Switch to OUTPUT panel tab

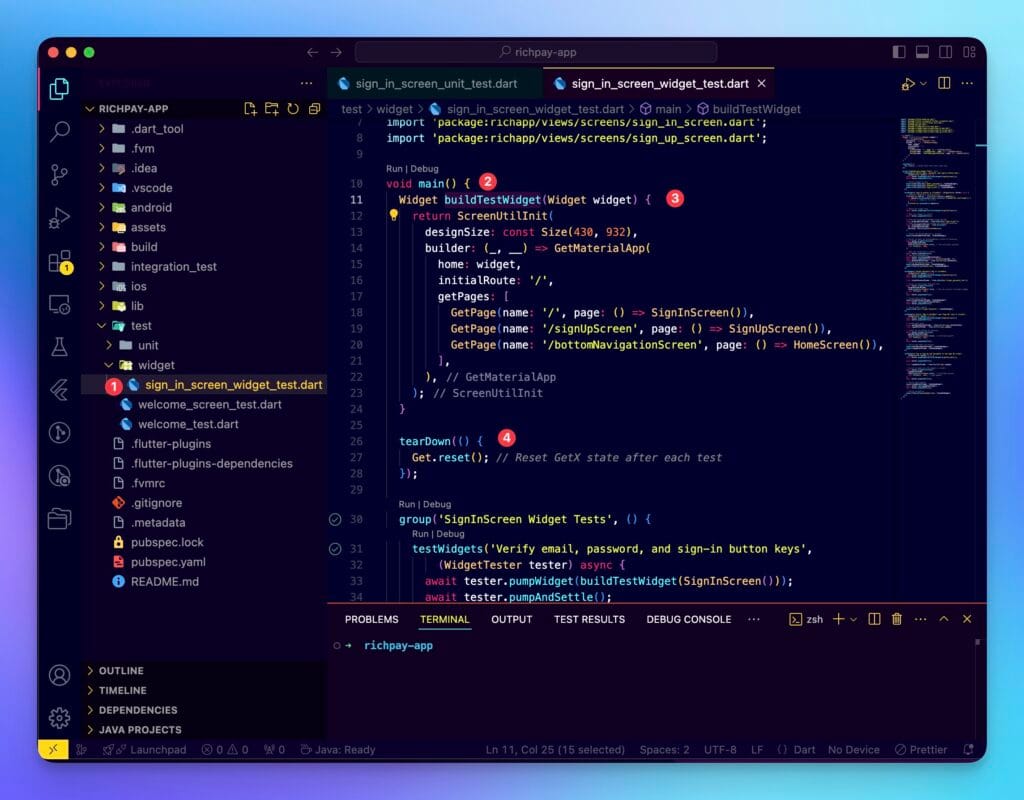pyautogui.click(x=511, y=619)
